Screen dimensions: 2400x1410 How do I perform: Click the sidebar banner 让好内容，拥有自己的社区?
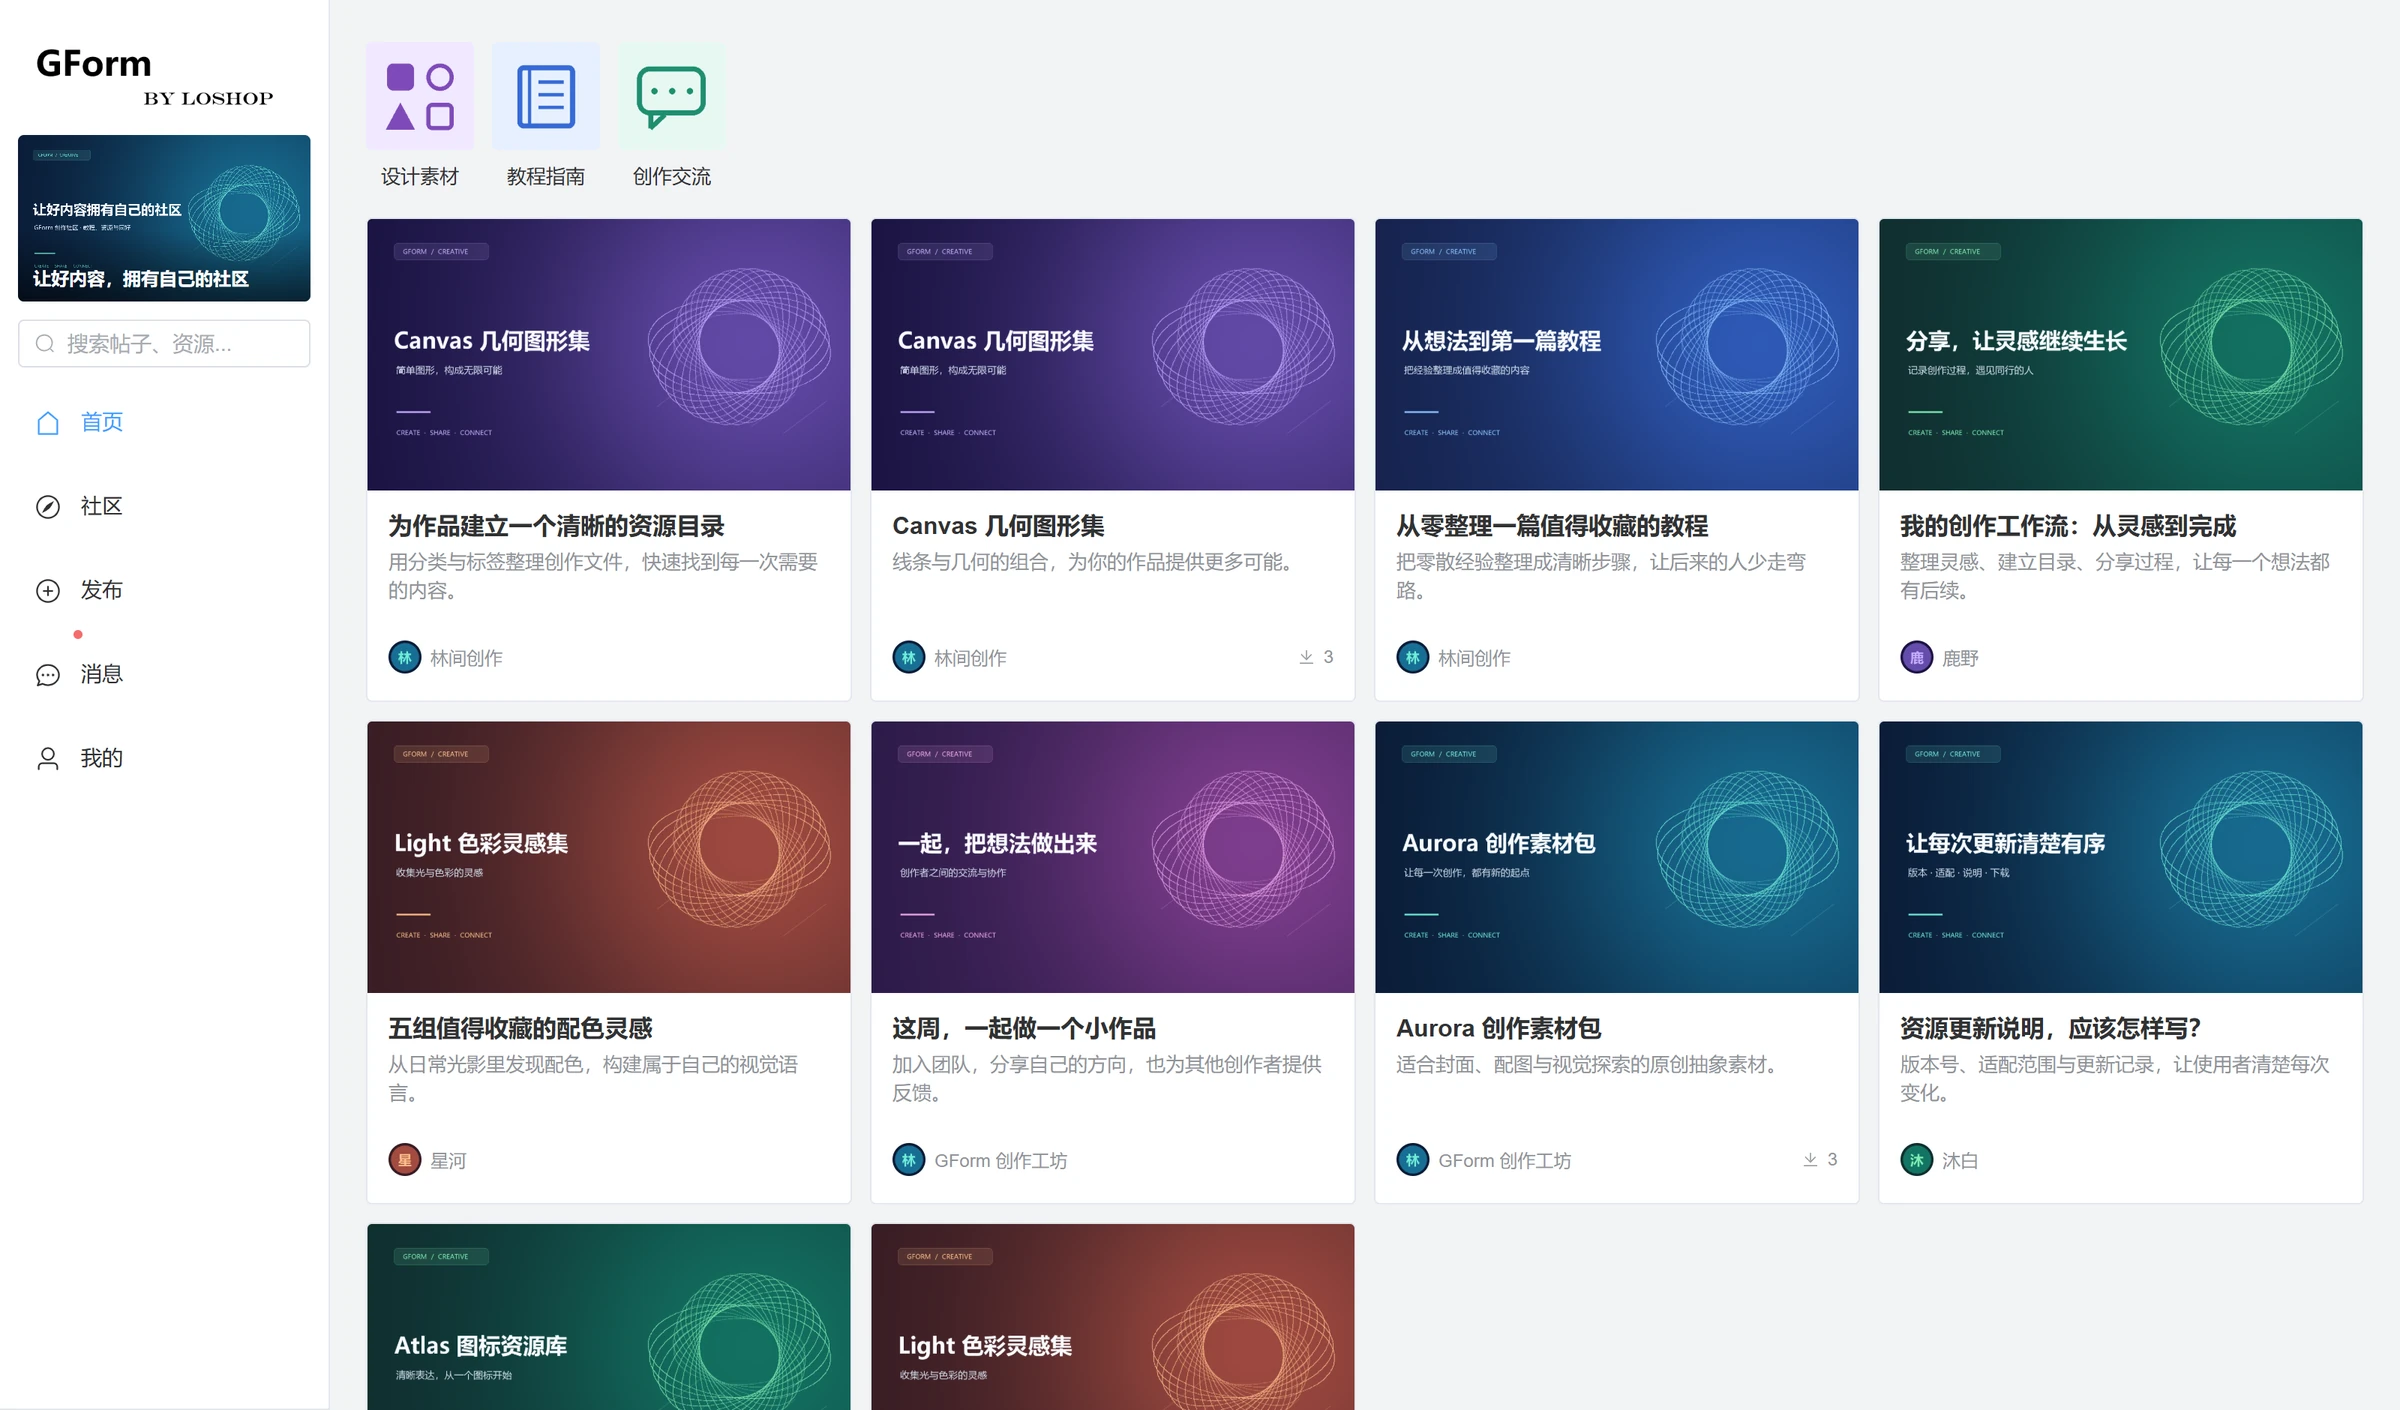pyautogui.click(x=164, y=218)
